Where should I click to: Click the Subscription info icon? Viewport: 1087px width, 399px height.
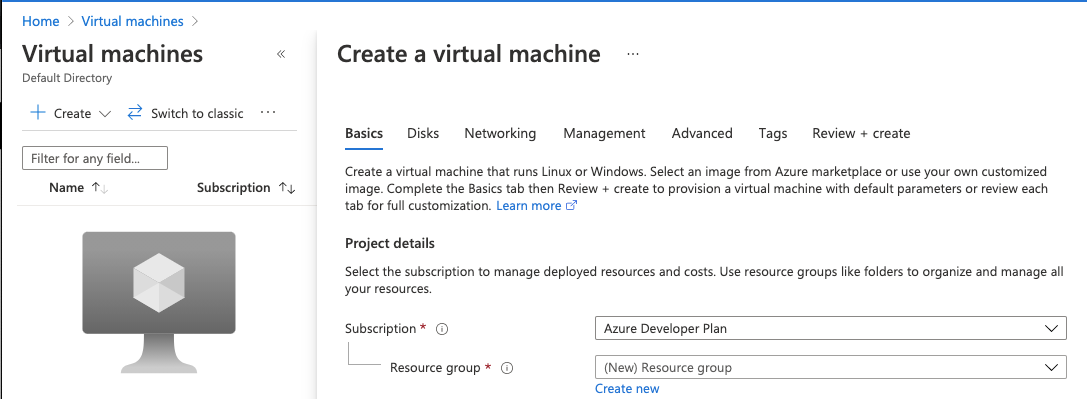click(x=442, y=329)
